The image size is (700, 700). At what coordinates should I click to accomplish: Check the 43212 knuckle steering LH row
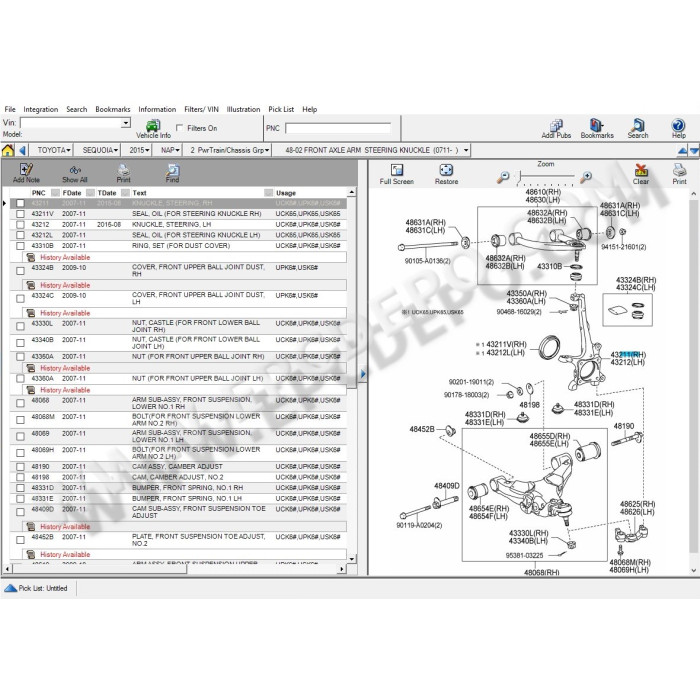[20, 225]
